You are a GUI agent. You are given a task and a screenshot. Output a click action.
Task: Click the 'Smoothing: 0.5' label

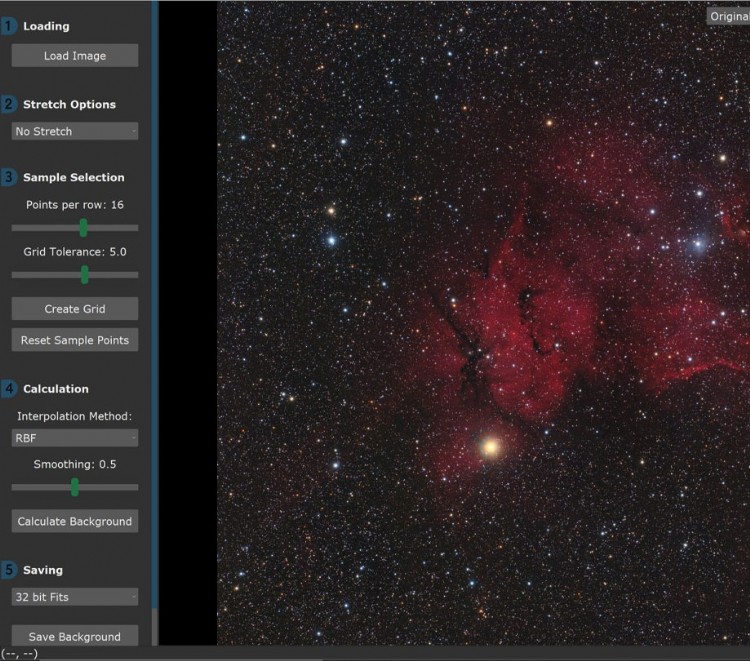pyautogui.click(x=75, y=464)
